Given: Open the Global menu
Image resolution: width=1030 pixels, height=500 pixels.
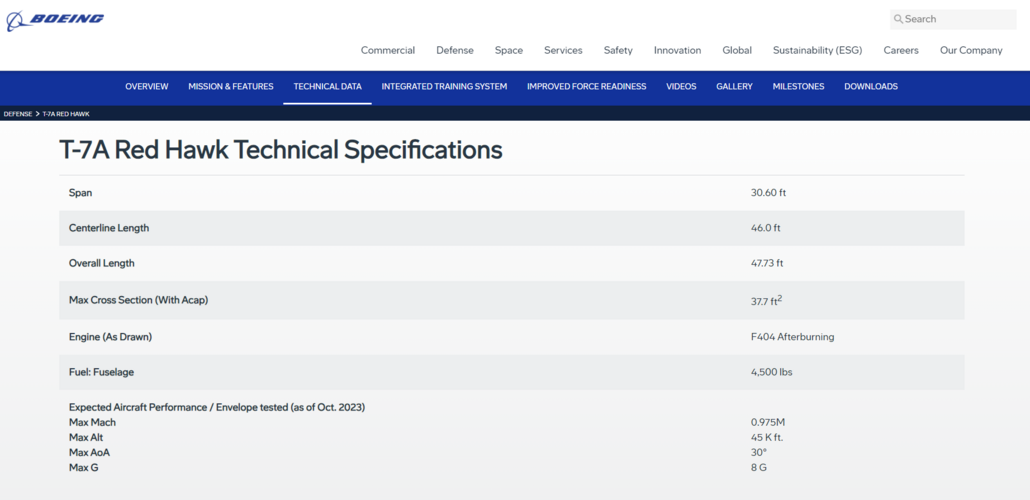Looking at the screenshot, I should pos(737,50).
